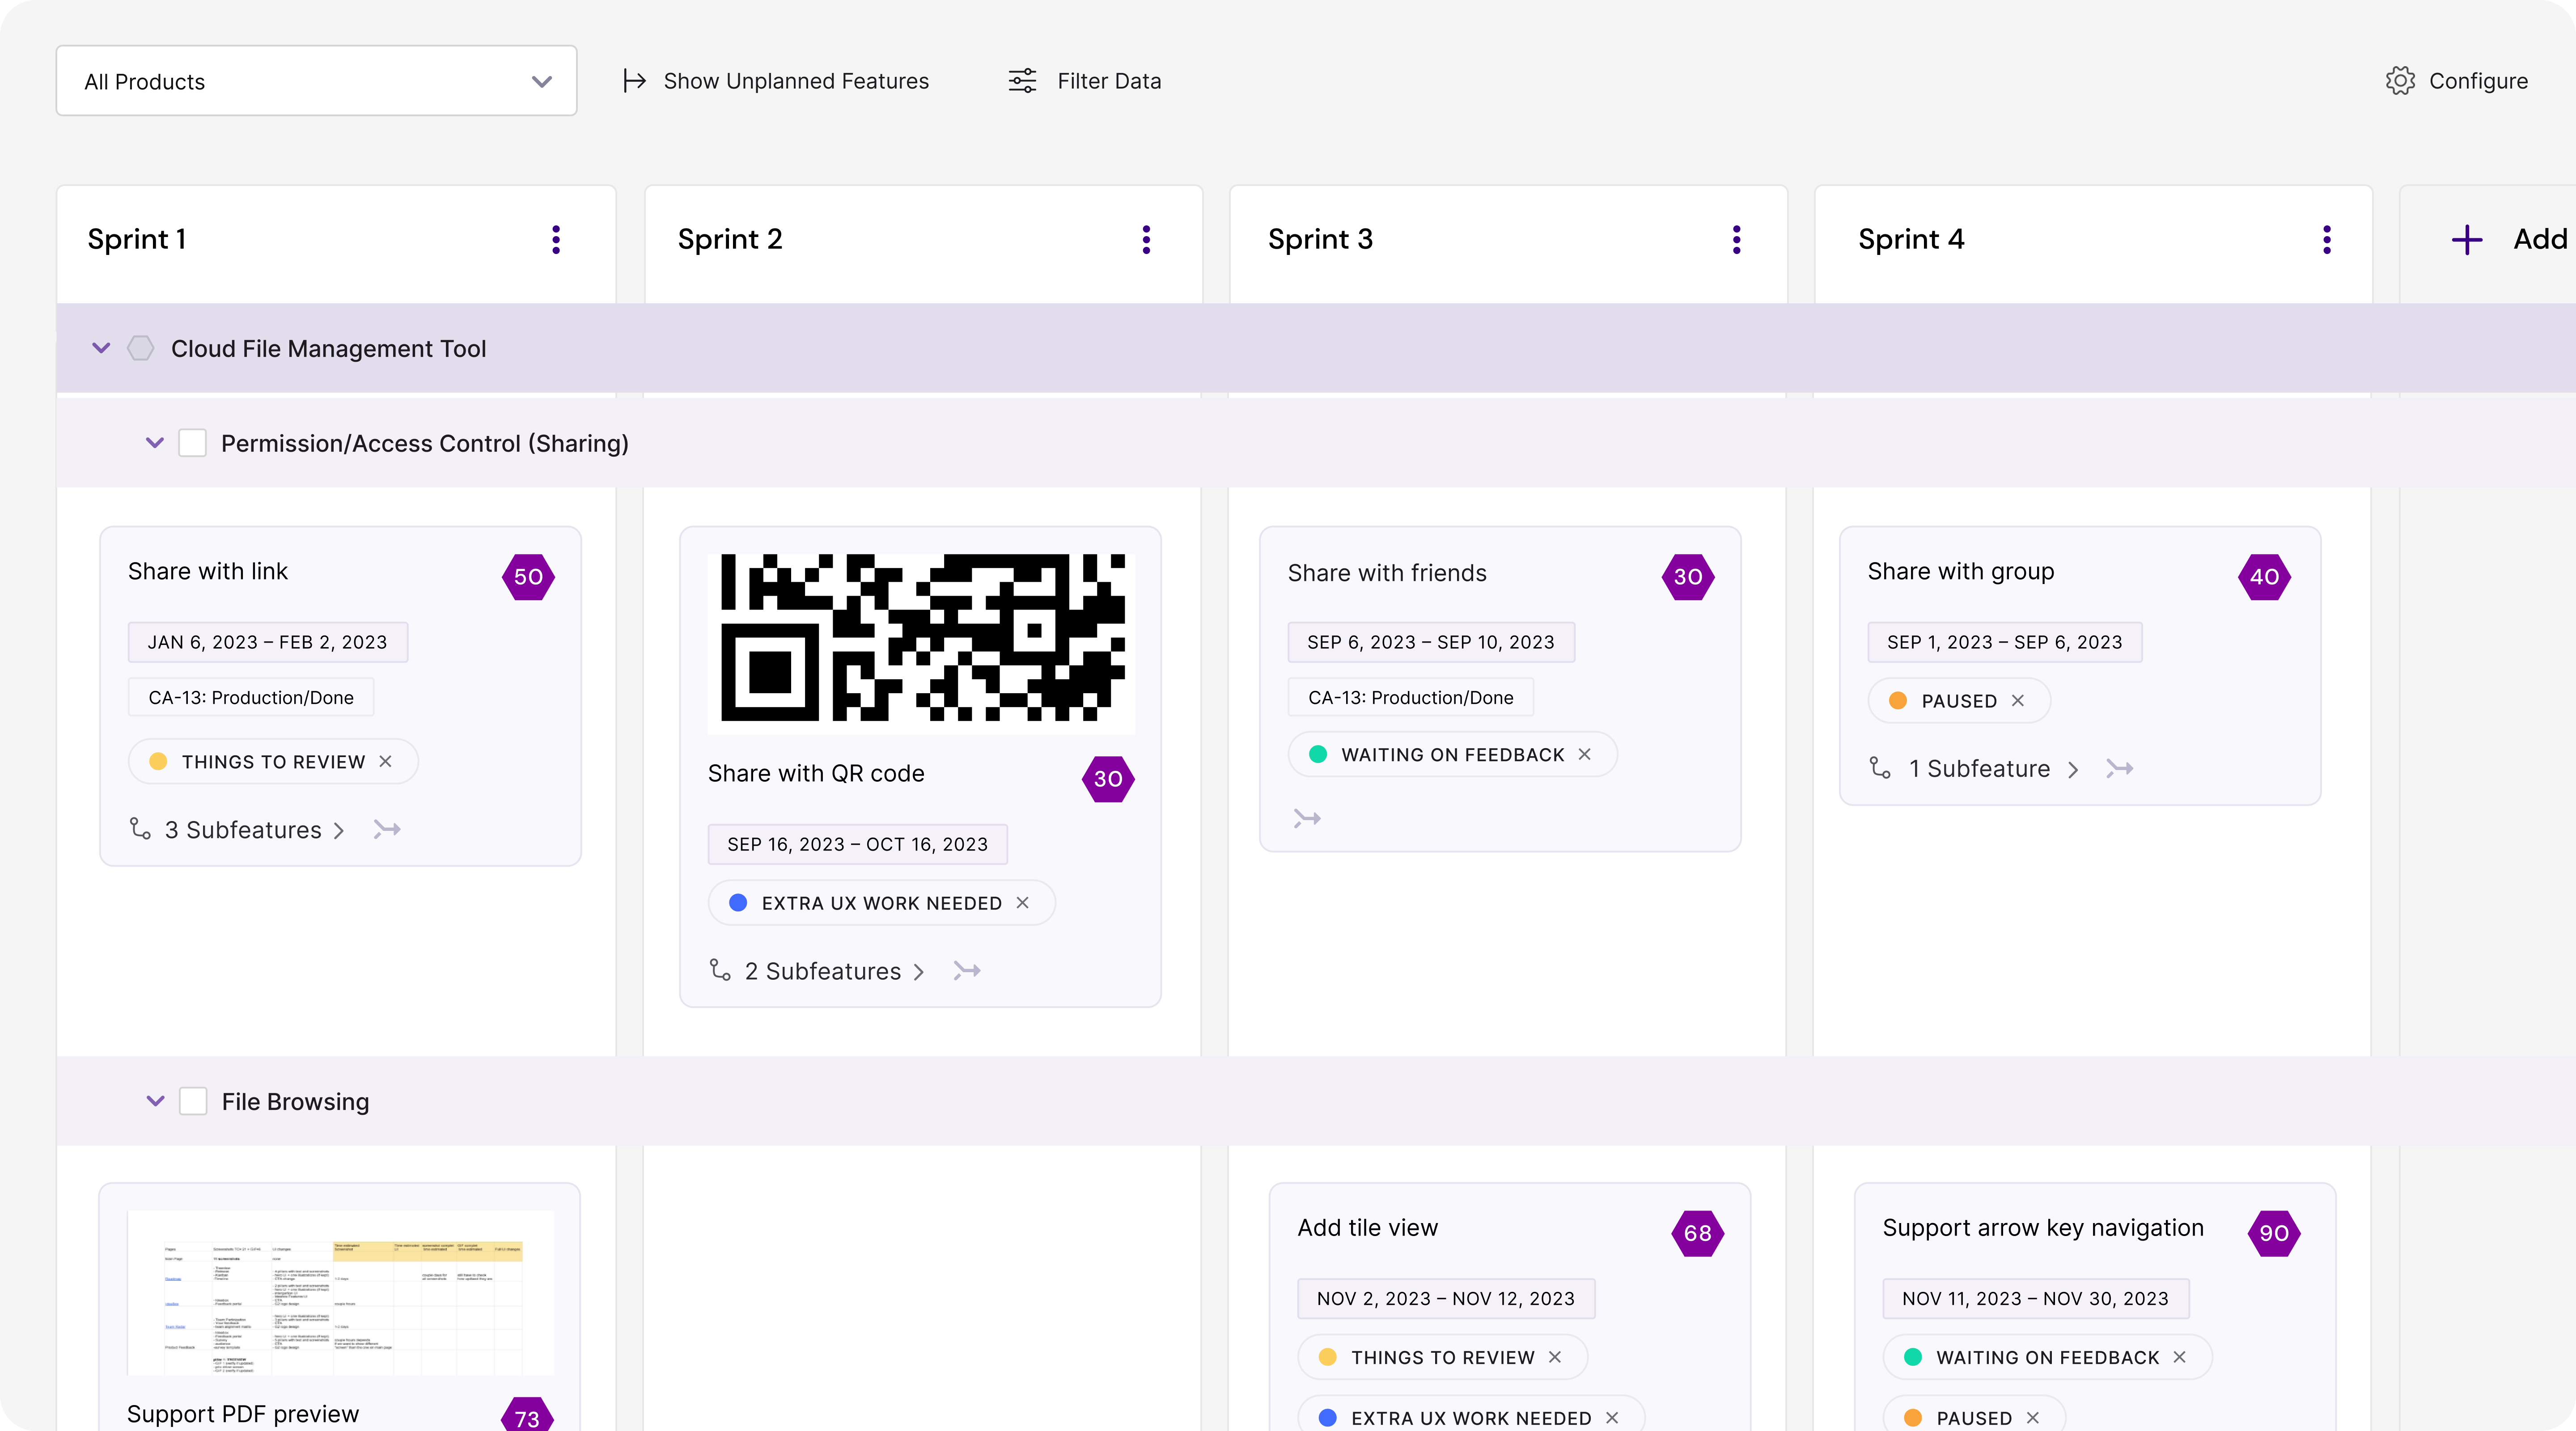Tick the Permission/Access Control (Sharing) checkbox
The height and width of the screenshot is (1431, 2576).
(x=192, y=443)
